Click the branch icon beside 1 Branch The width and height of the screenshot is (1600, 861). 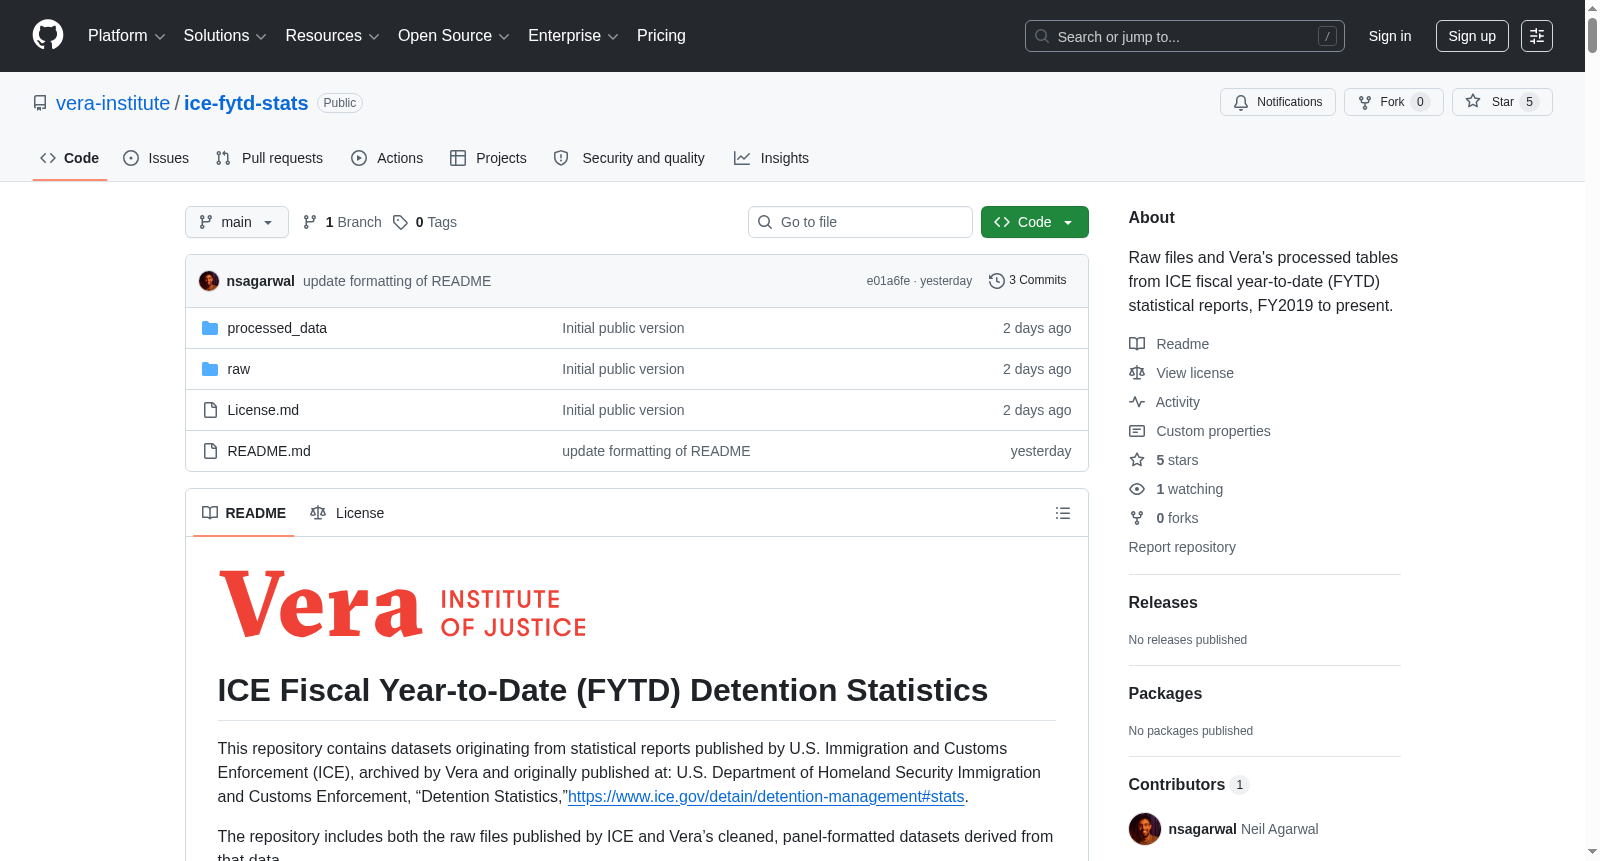310,222
